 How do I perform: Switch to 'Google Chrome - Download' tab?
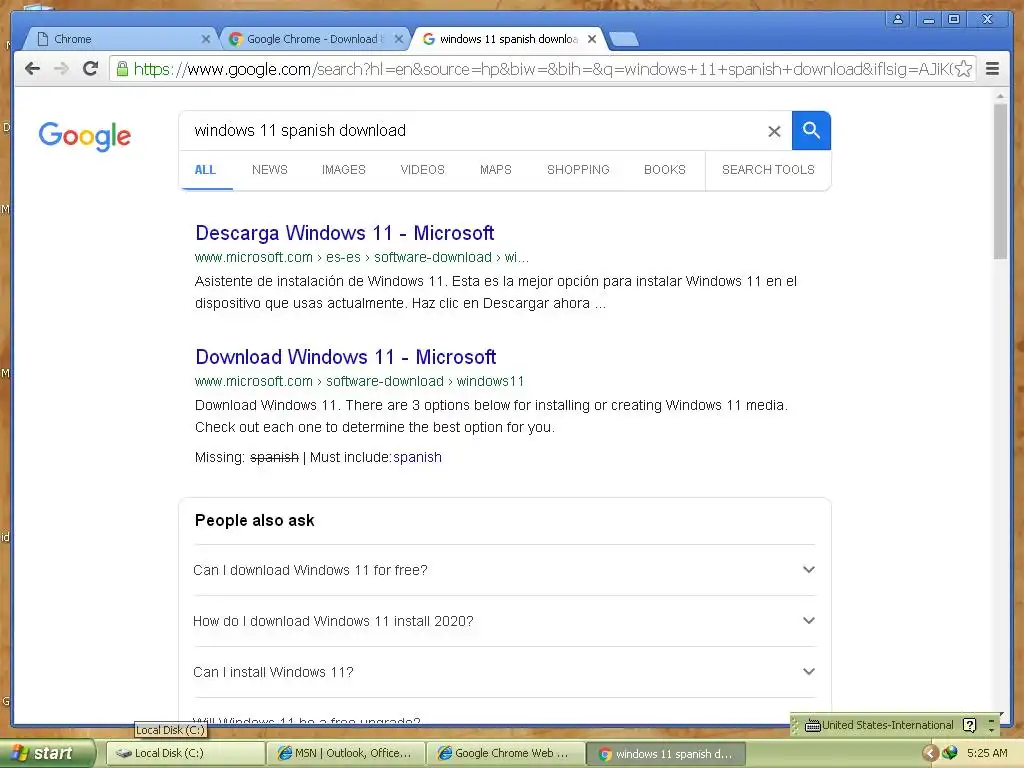(x=315, y=39)
